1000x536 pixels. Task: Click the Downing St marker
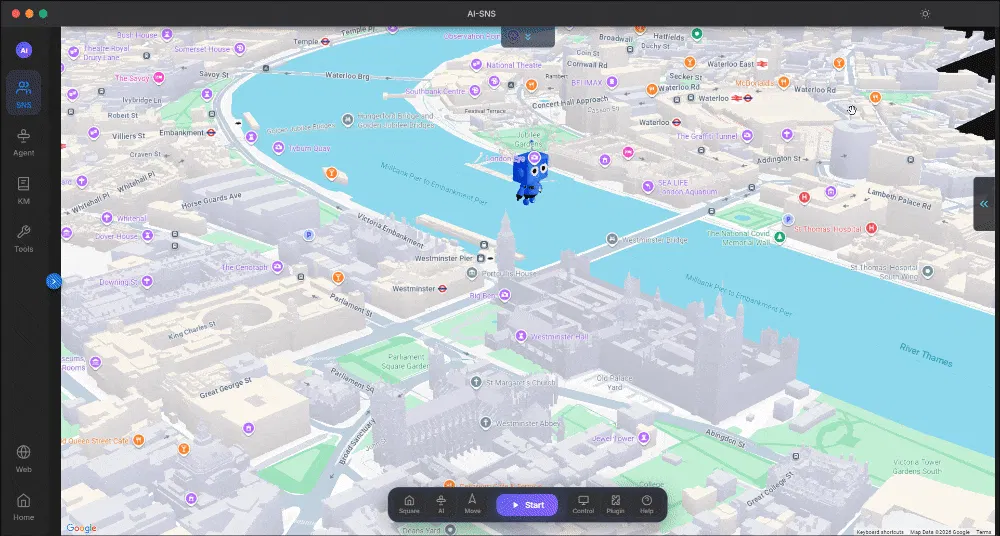click(147, 281)
